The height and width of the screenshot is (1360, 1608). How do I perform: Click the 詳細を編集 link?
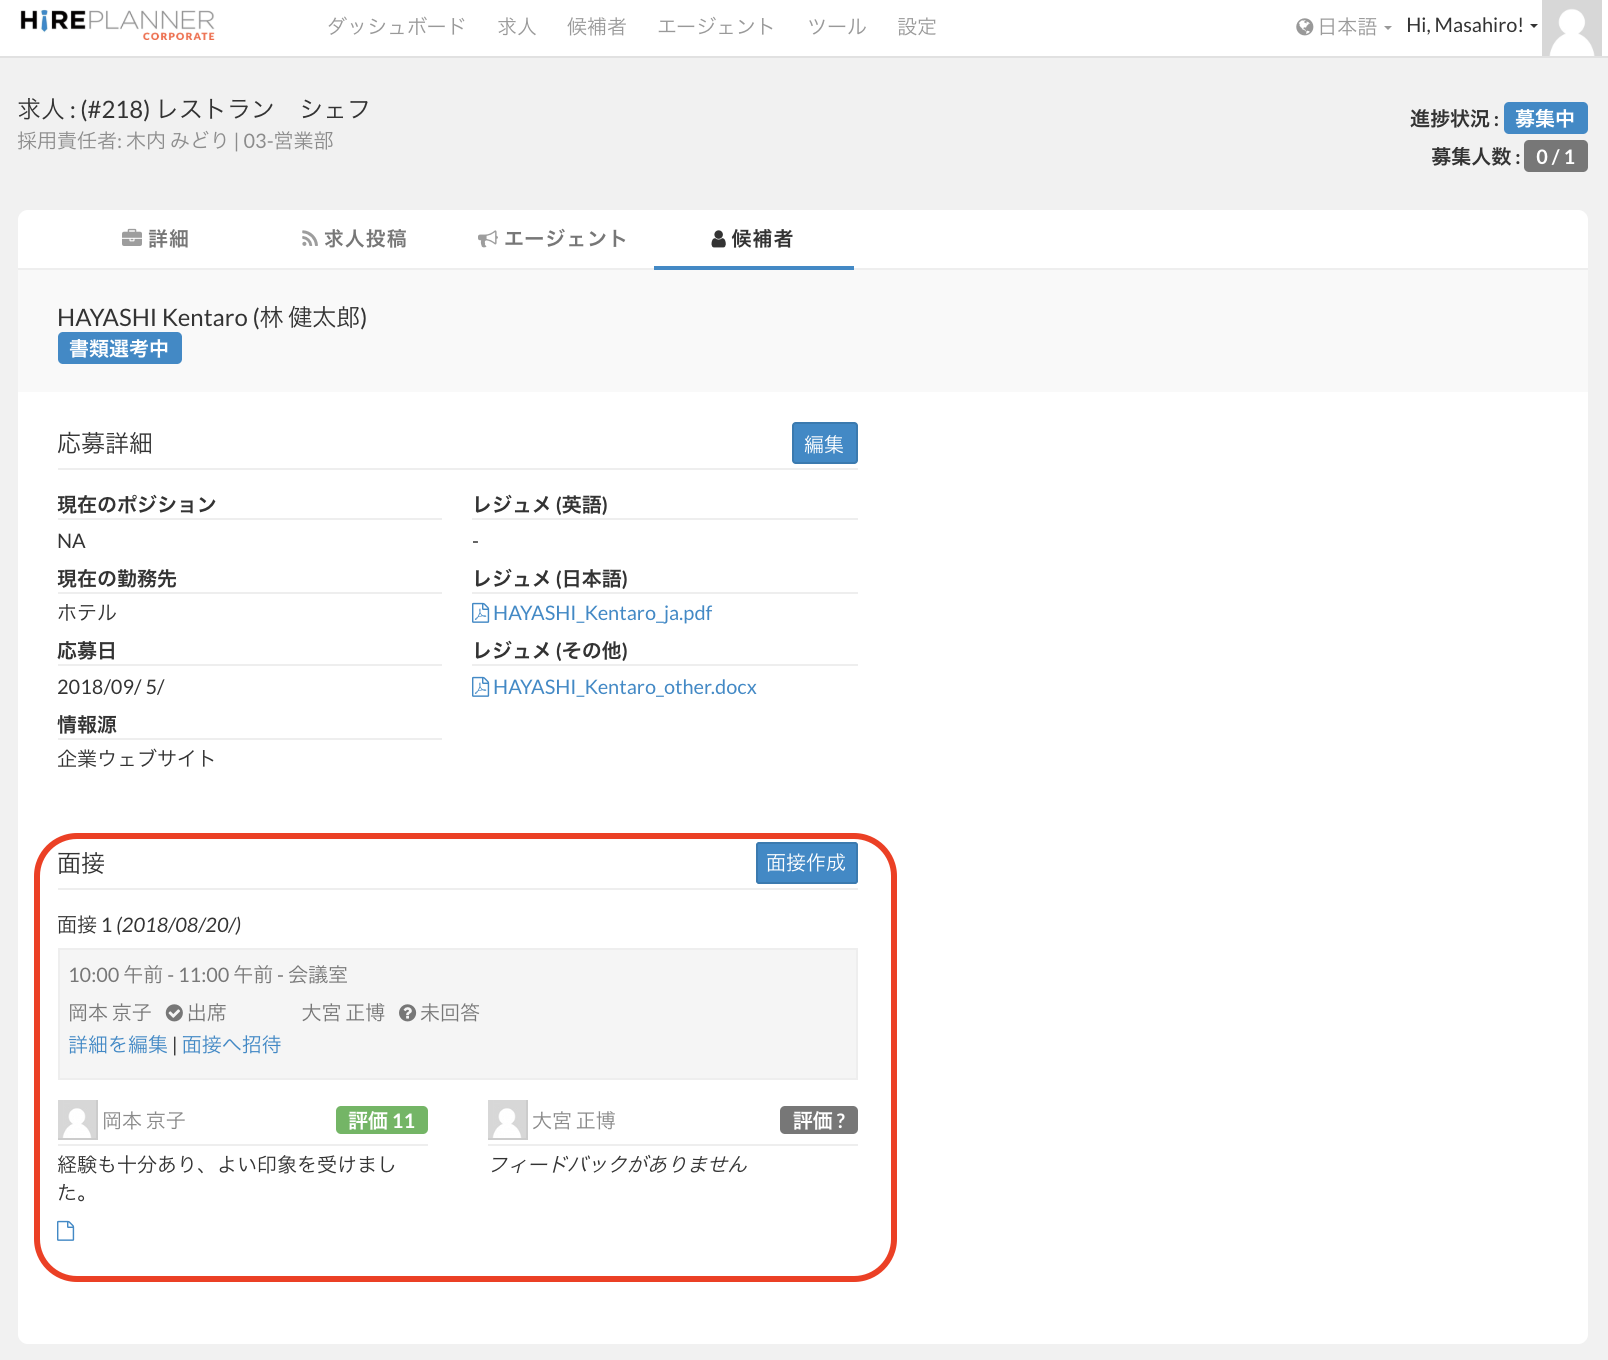[118, 1045]
